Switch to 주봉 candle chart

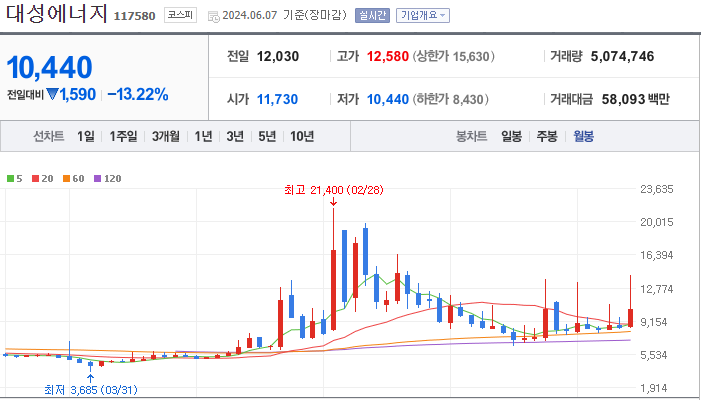(547, 136)
